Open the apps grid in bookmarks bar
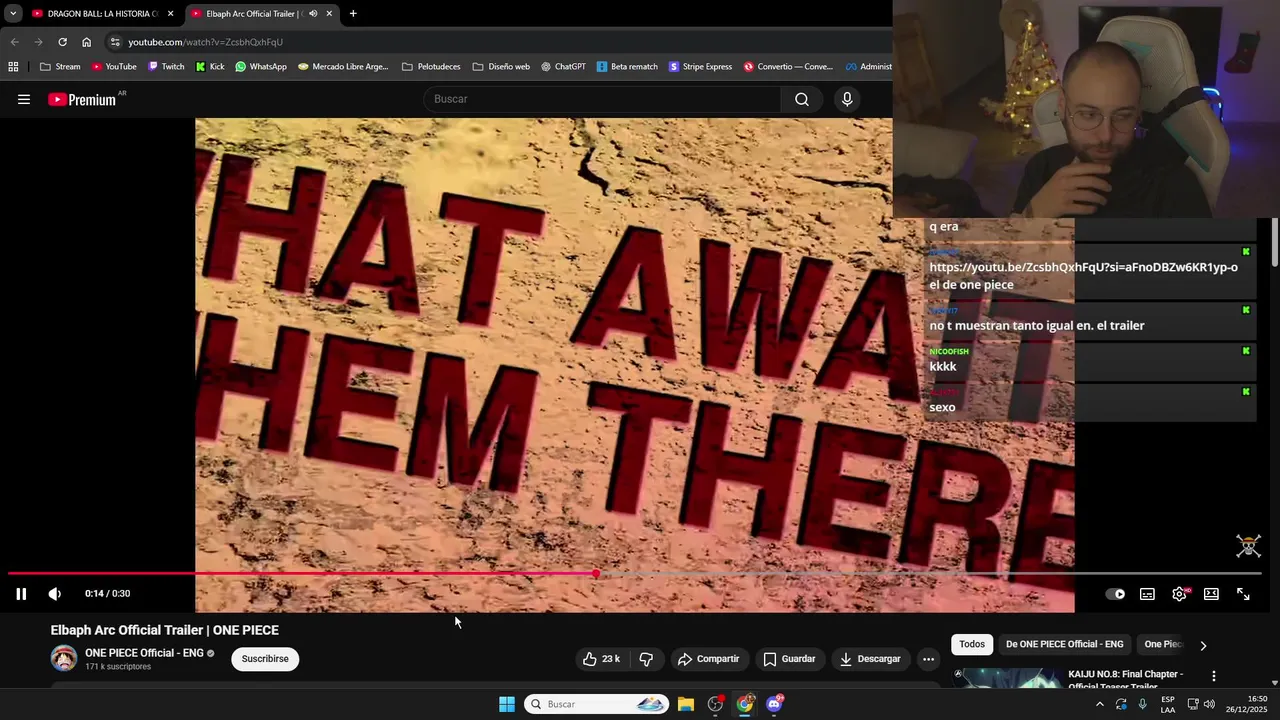Screen dimensions: 1280x720 tap(13, 67)
